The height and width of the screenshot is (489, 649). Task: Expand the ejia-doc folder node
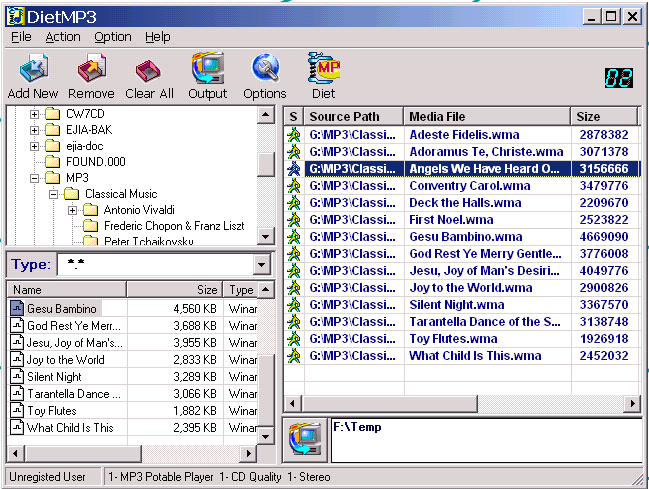click(x=35, y=146)
